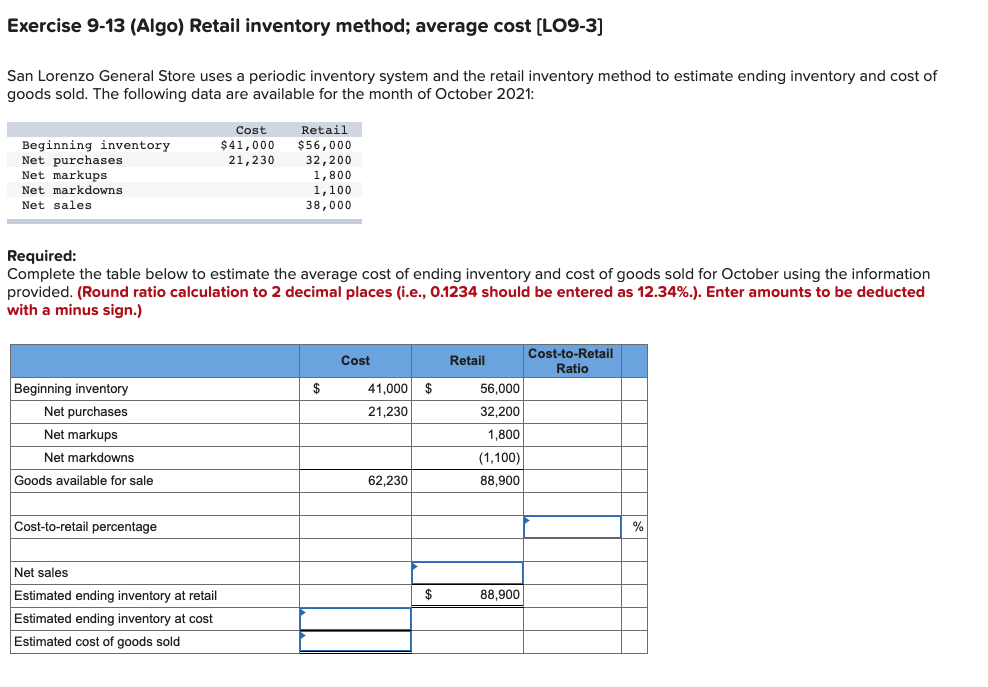Click the Retail column header
Image resolution: width=988 pixels, height=687 pixels.
pyautogui.click(x=466, y=360)
